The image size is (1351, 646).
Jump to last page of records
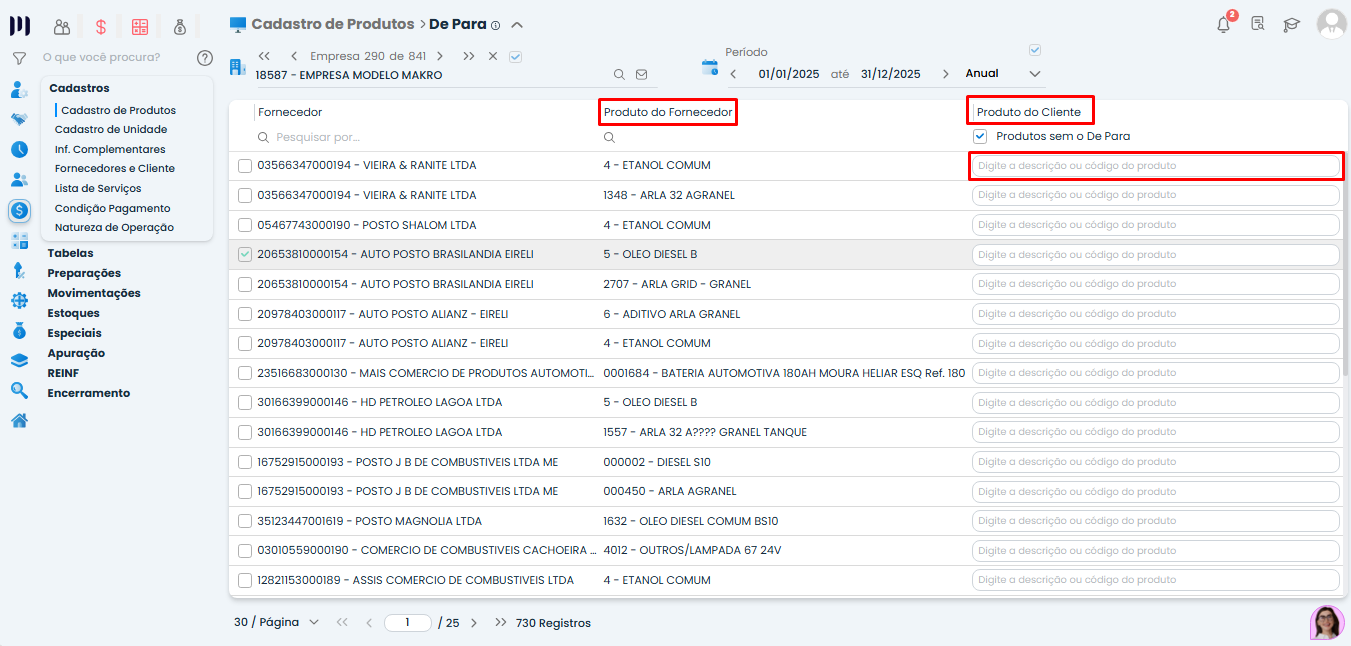pyautogui.click(x=500, y=622)
